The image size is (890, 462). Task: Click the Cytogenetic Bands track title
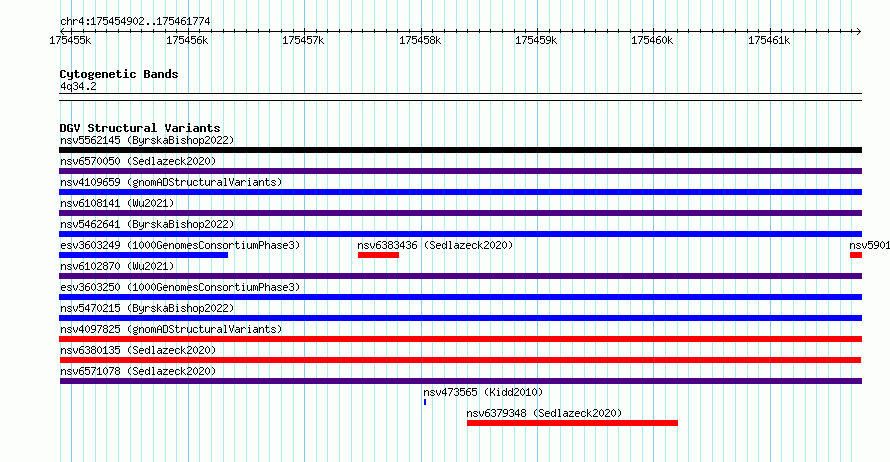(x=119, y=74)
